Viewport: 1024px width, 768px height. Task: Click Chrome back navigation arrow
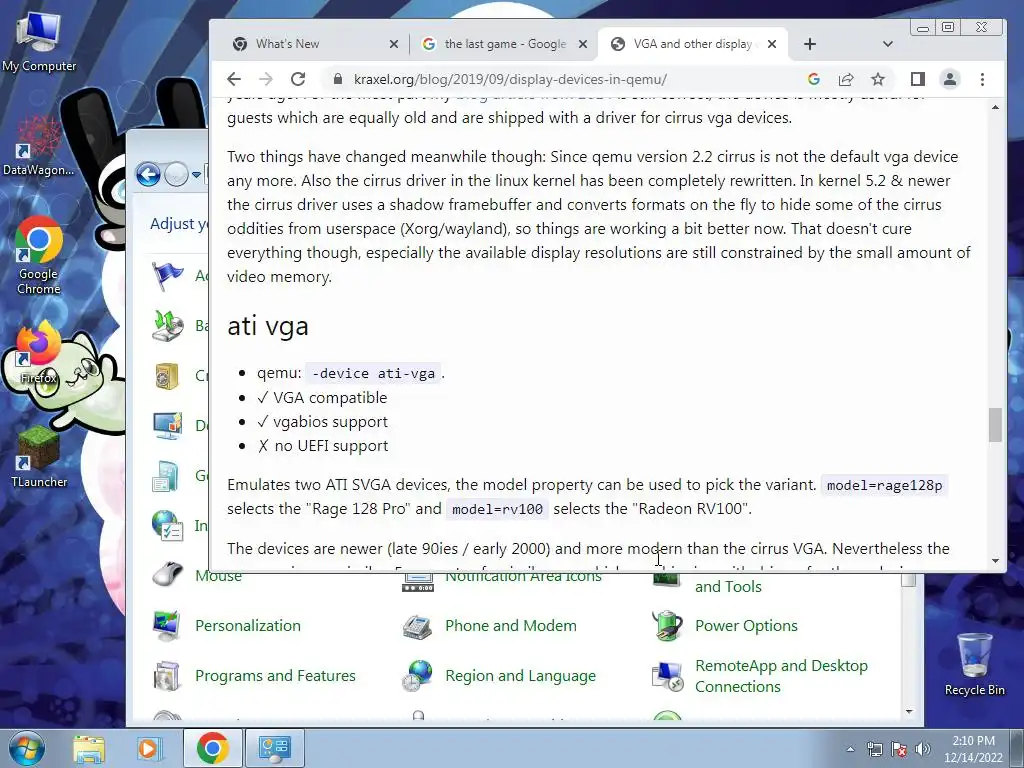234,79
